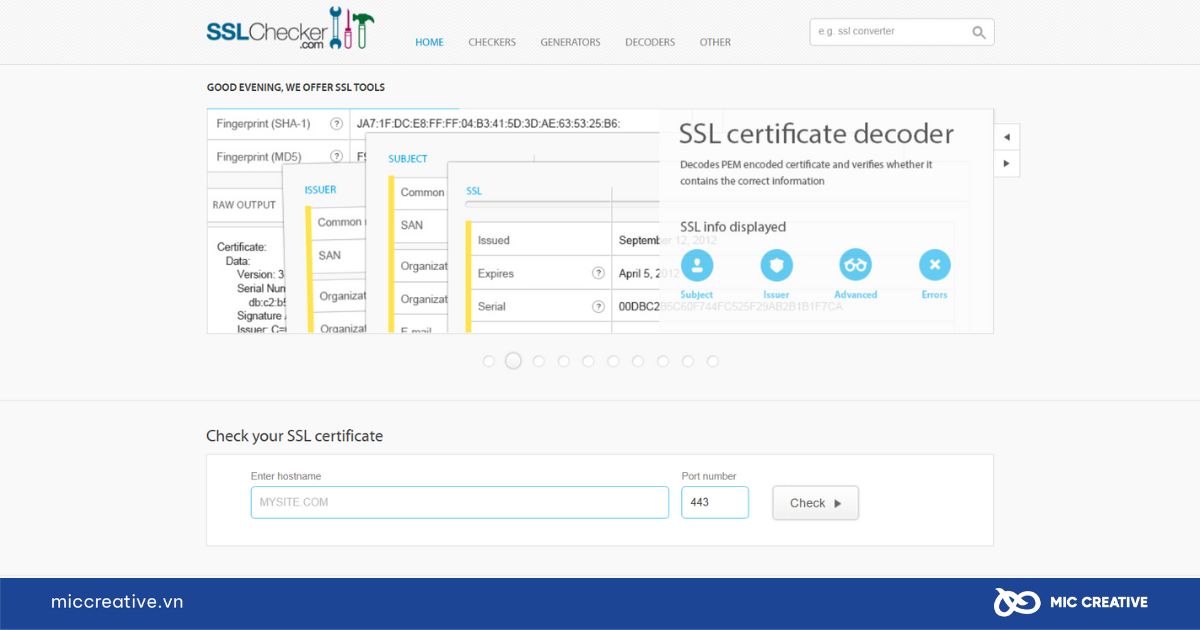Click the SSL certificate decoder heading
This screenshot has height=630, width=1200.
point(816,133)
